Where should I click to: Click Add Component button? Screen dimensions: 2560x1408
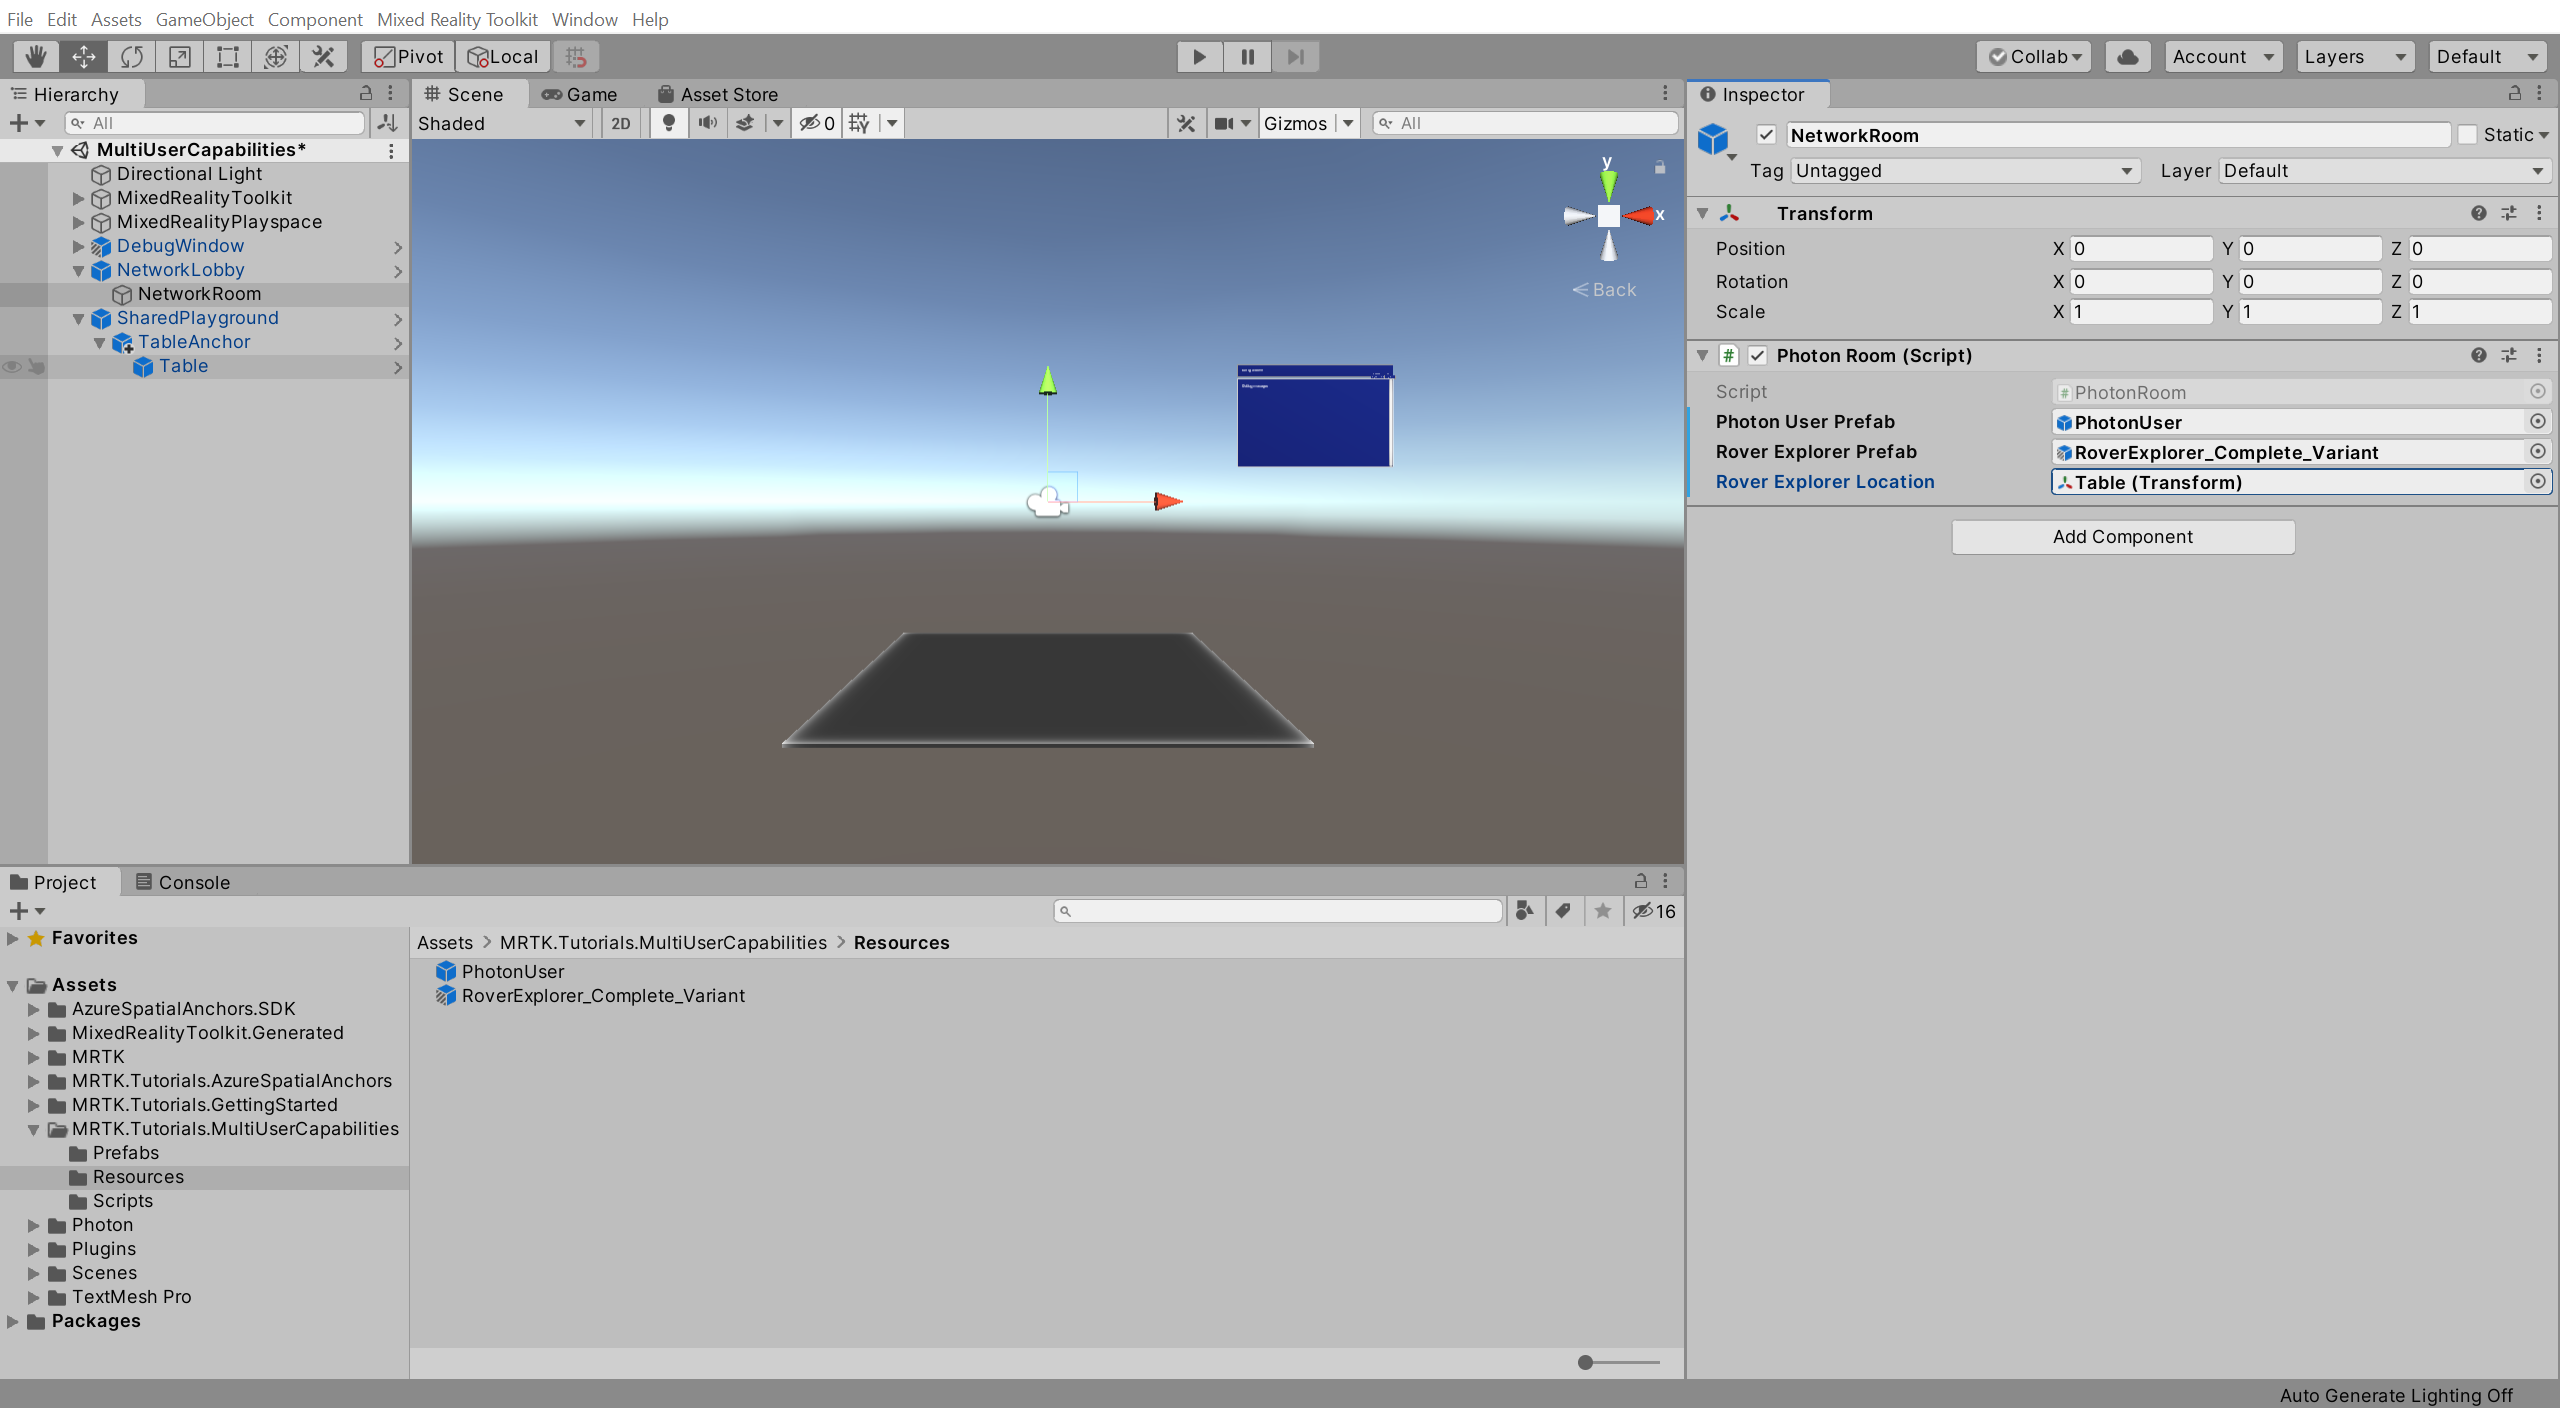2121,536
